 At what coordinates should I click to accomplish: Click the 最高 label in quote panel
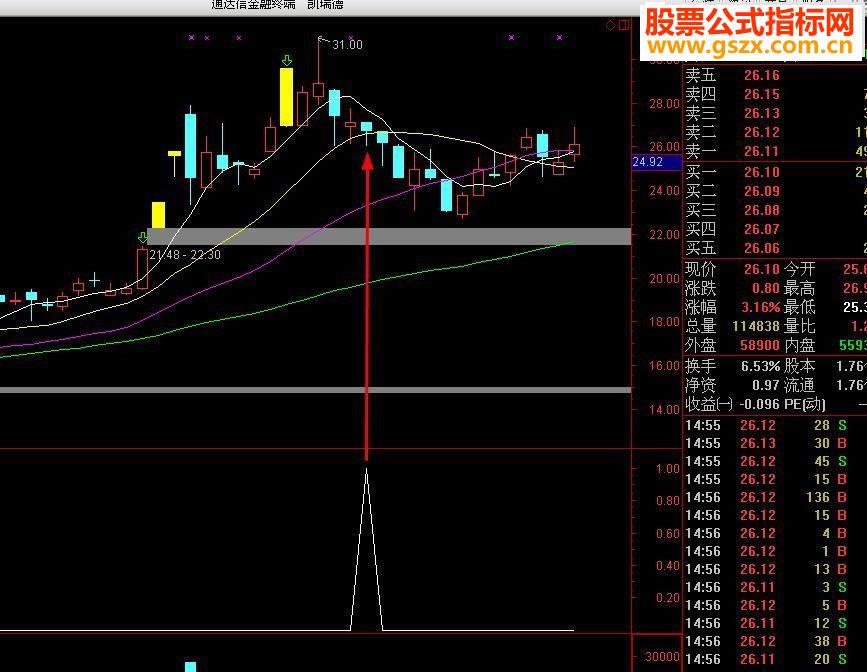click(x=800, y=288)
